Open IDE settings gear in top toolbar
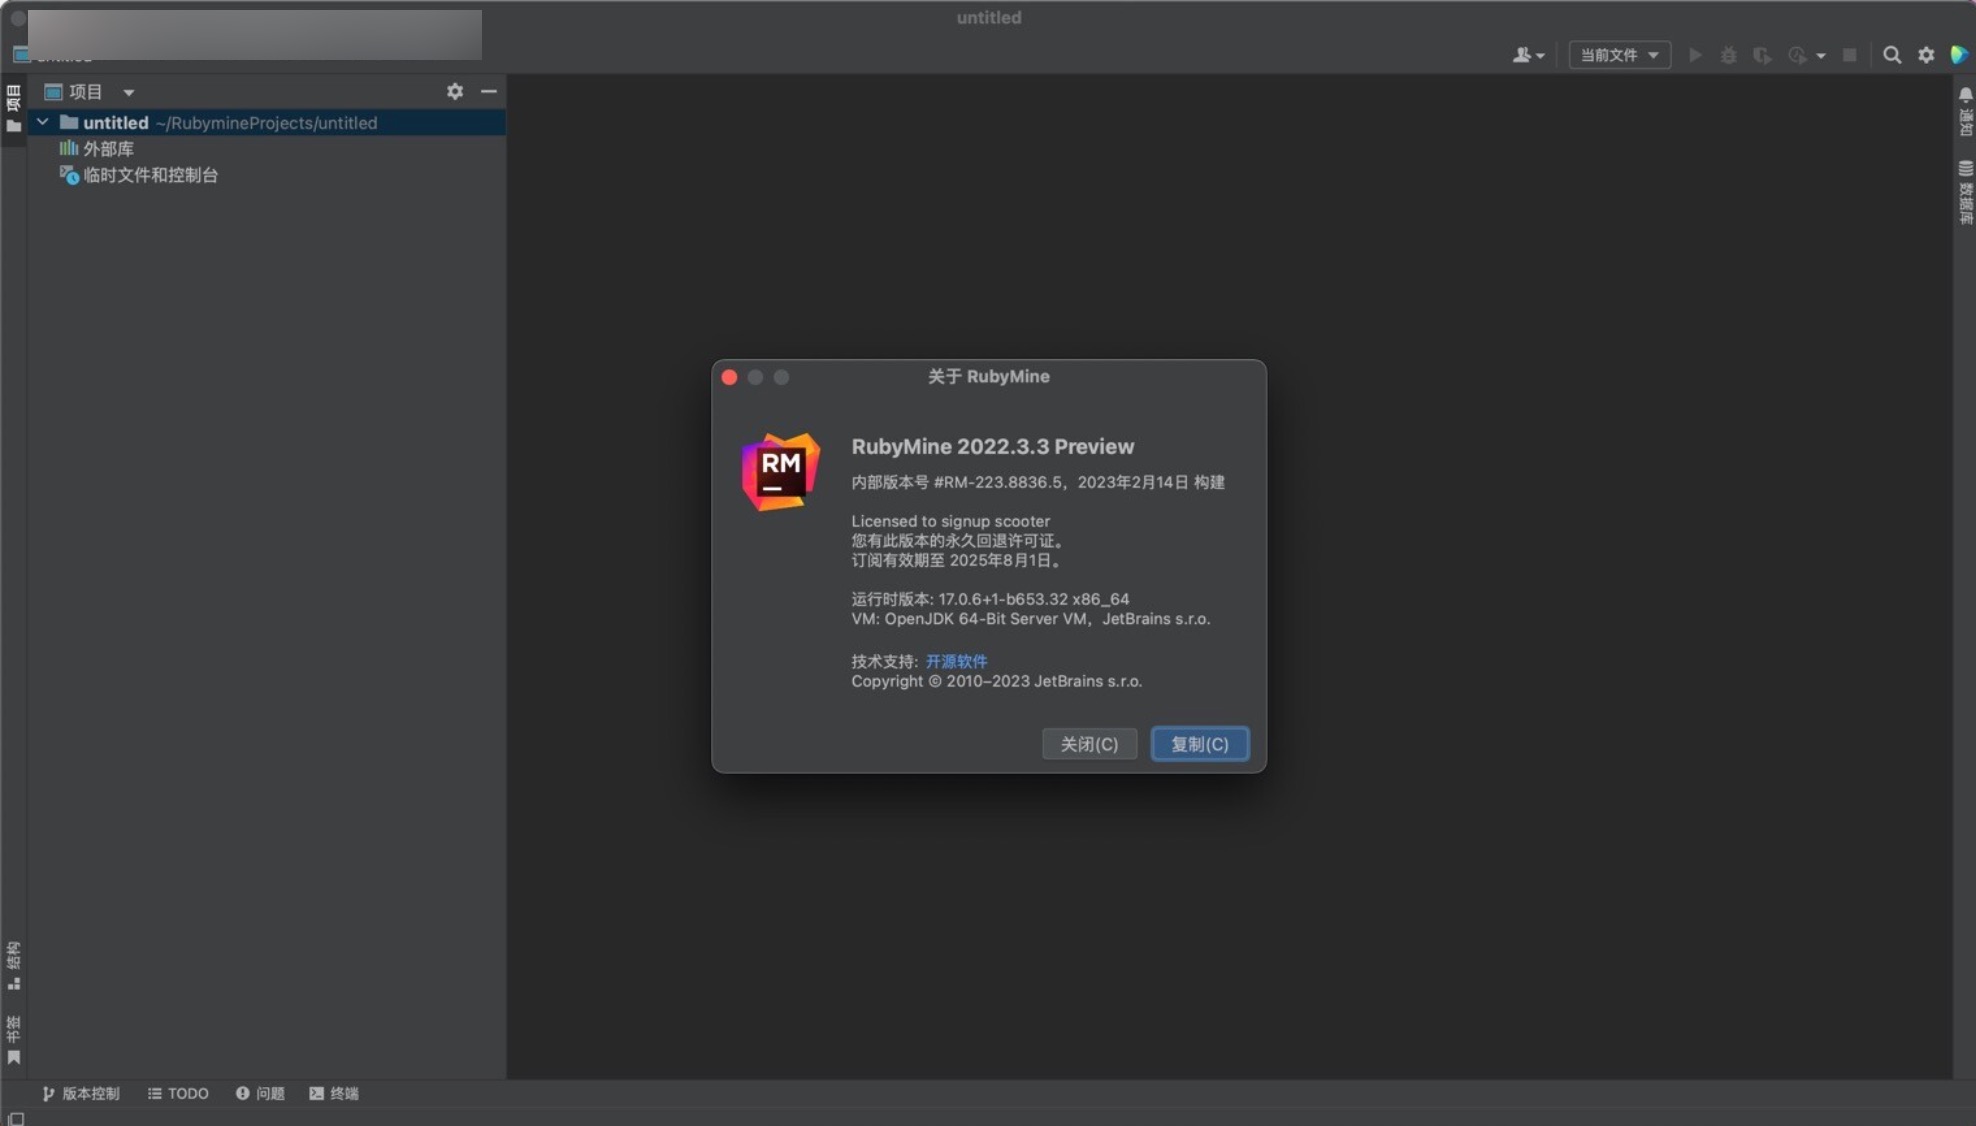The image size is (1976, 1126). 1926,55
